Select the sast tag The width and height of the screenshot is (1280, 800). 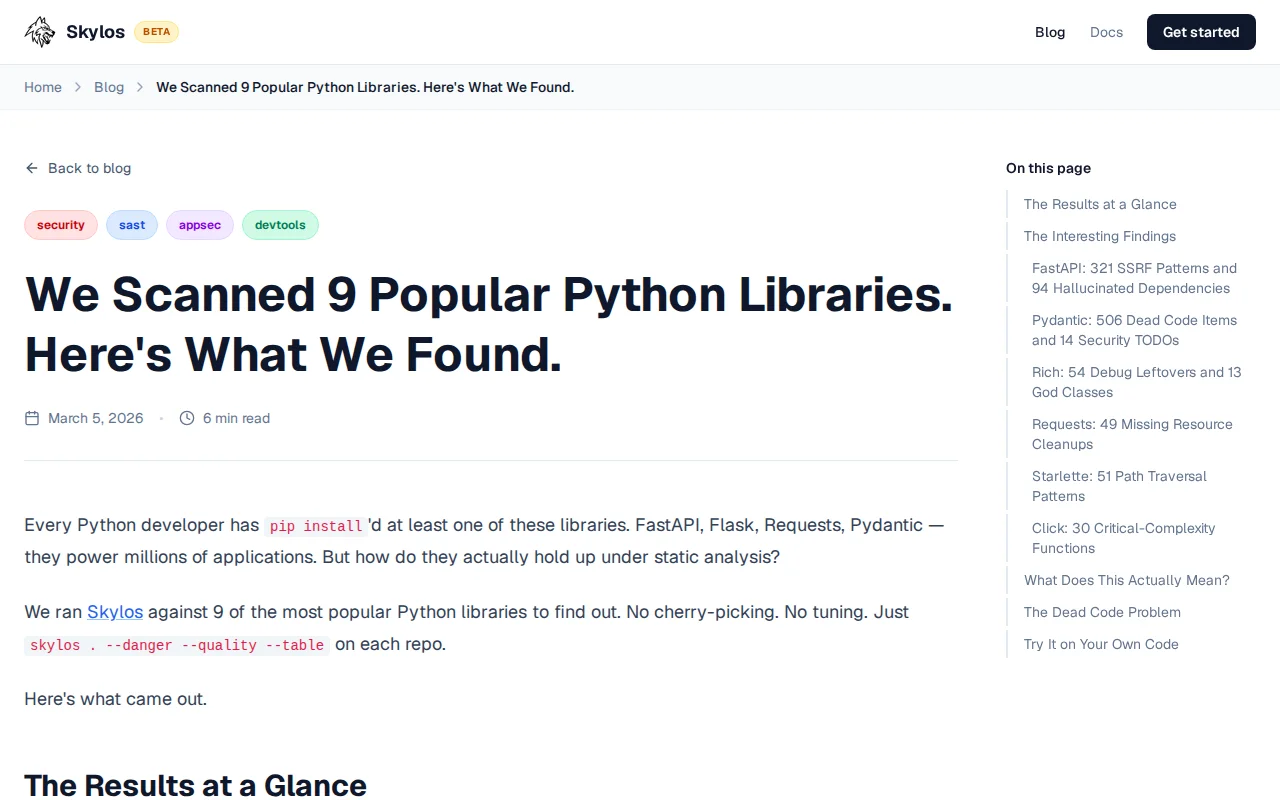[x=132, y=225]
